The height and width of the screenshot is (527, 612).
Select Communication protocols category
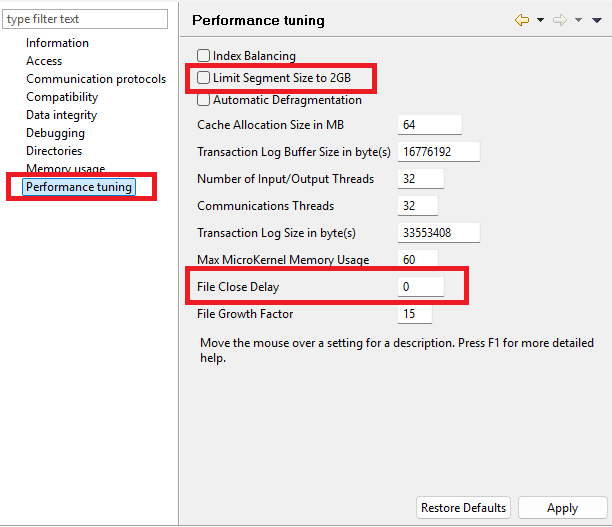96,79
